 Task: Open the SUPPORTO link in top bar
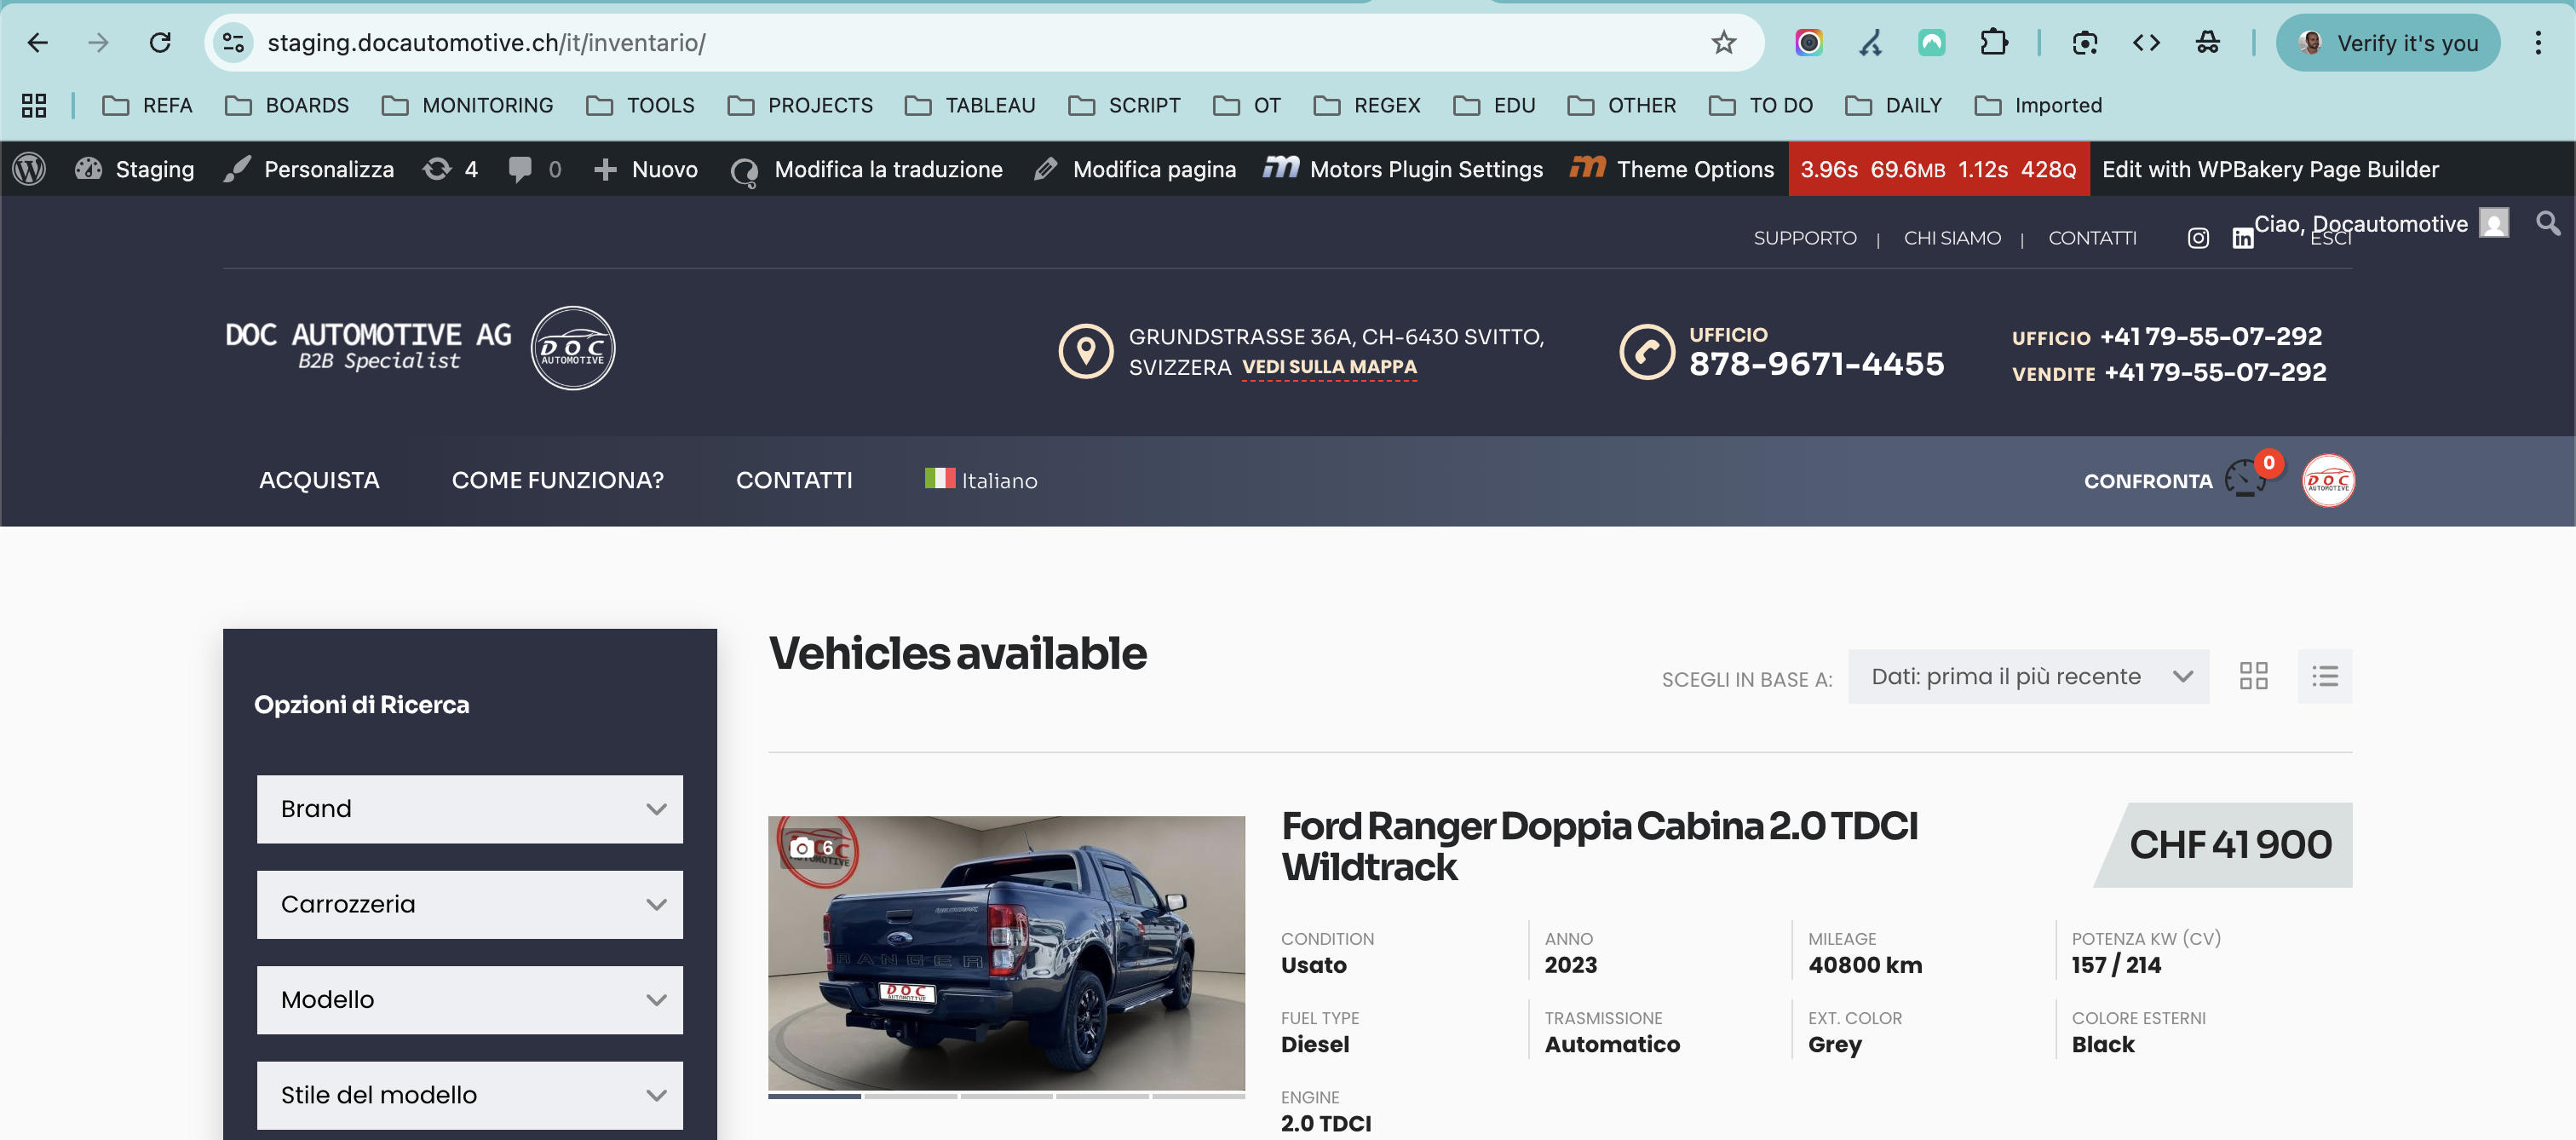(1804, 238)
